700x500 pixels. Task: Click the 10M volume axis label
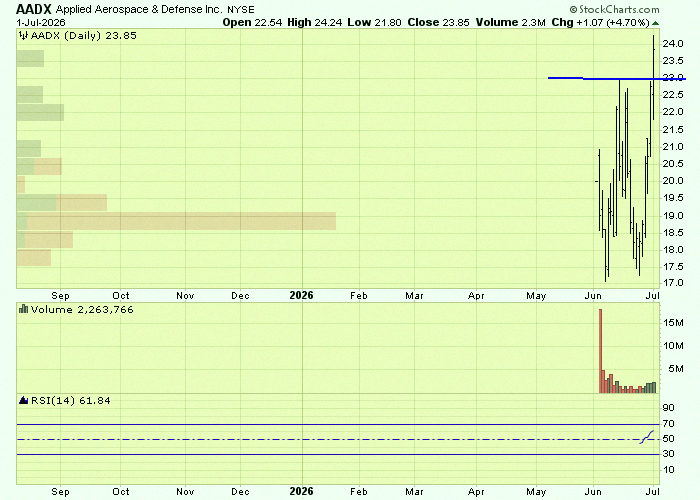pyautogui.click(x=673, y=346)
